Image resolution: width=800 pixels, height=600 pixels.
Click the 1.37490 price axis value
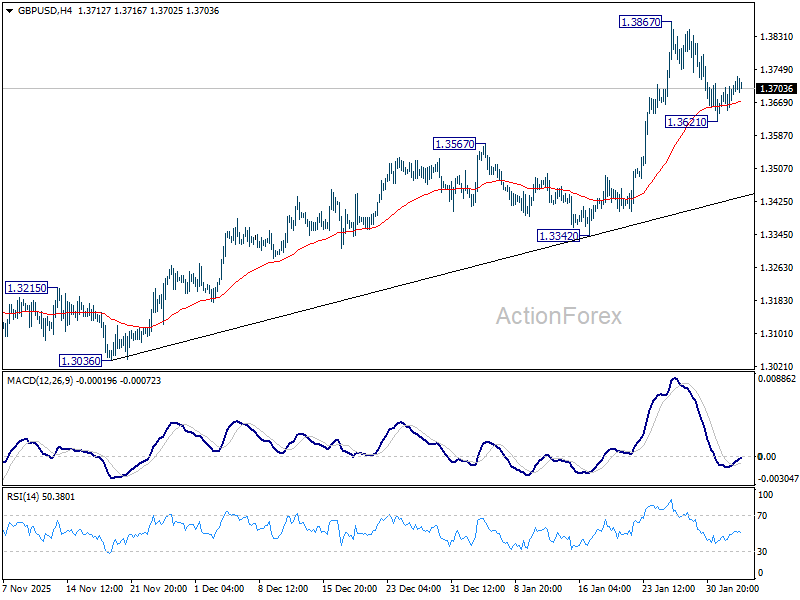pyautogui.click(x=777, y=69)
